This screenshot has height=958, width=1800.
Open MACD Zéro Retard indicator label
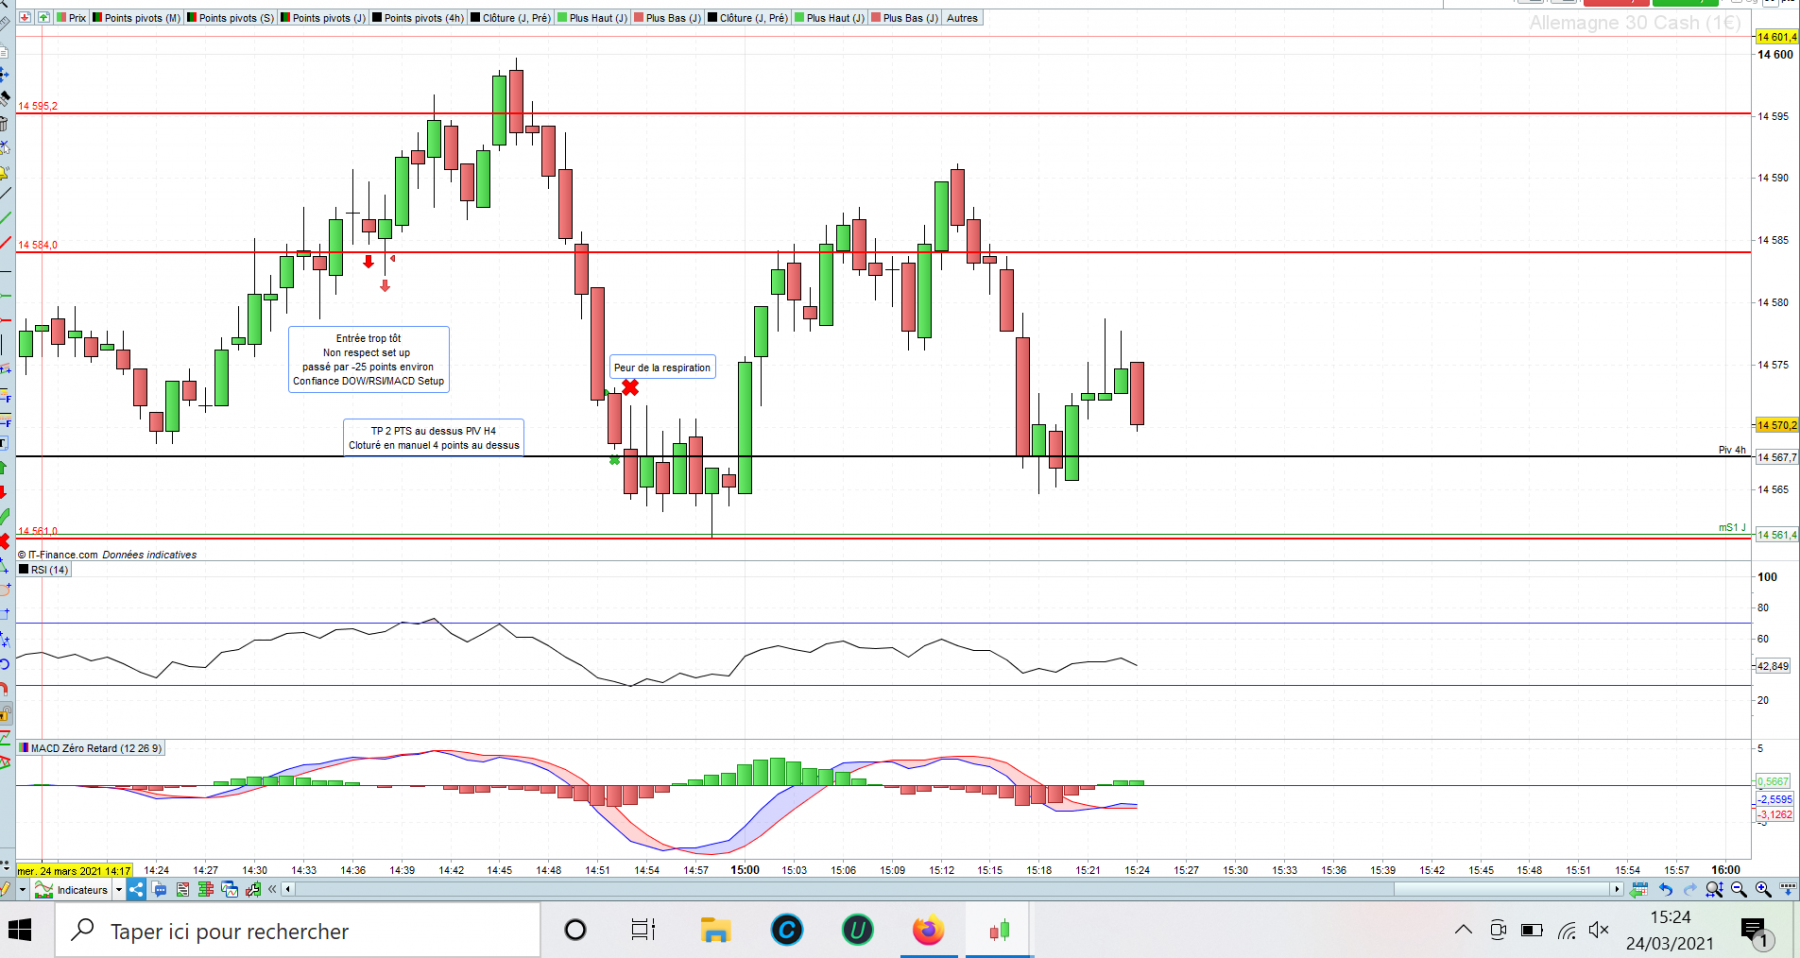[90, 748]
